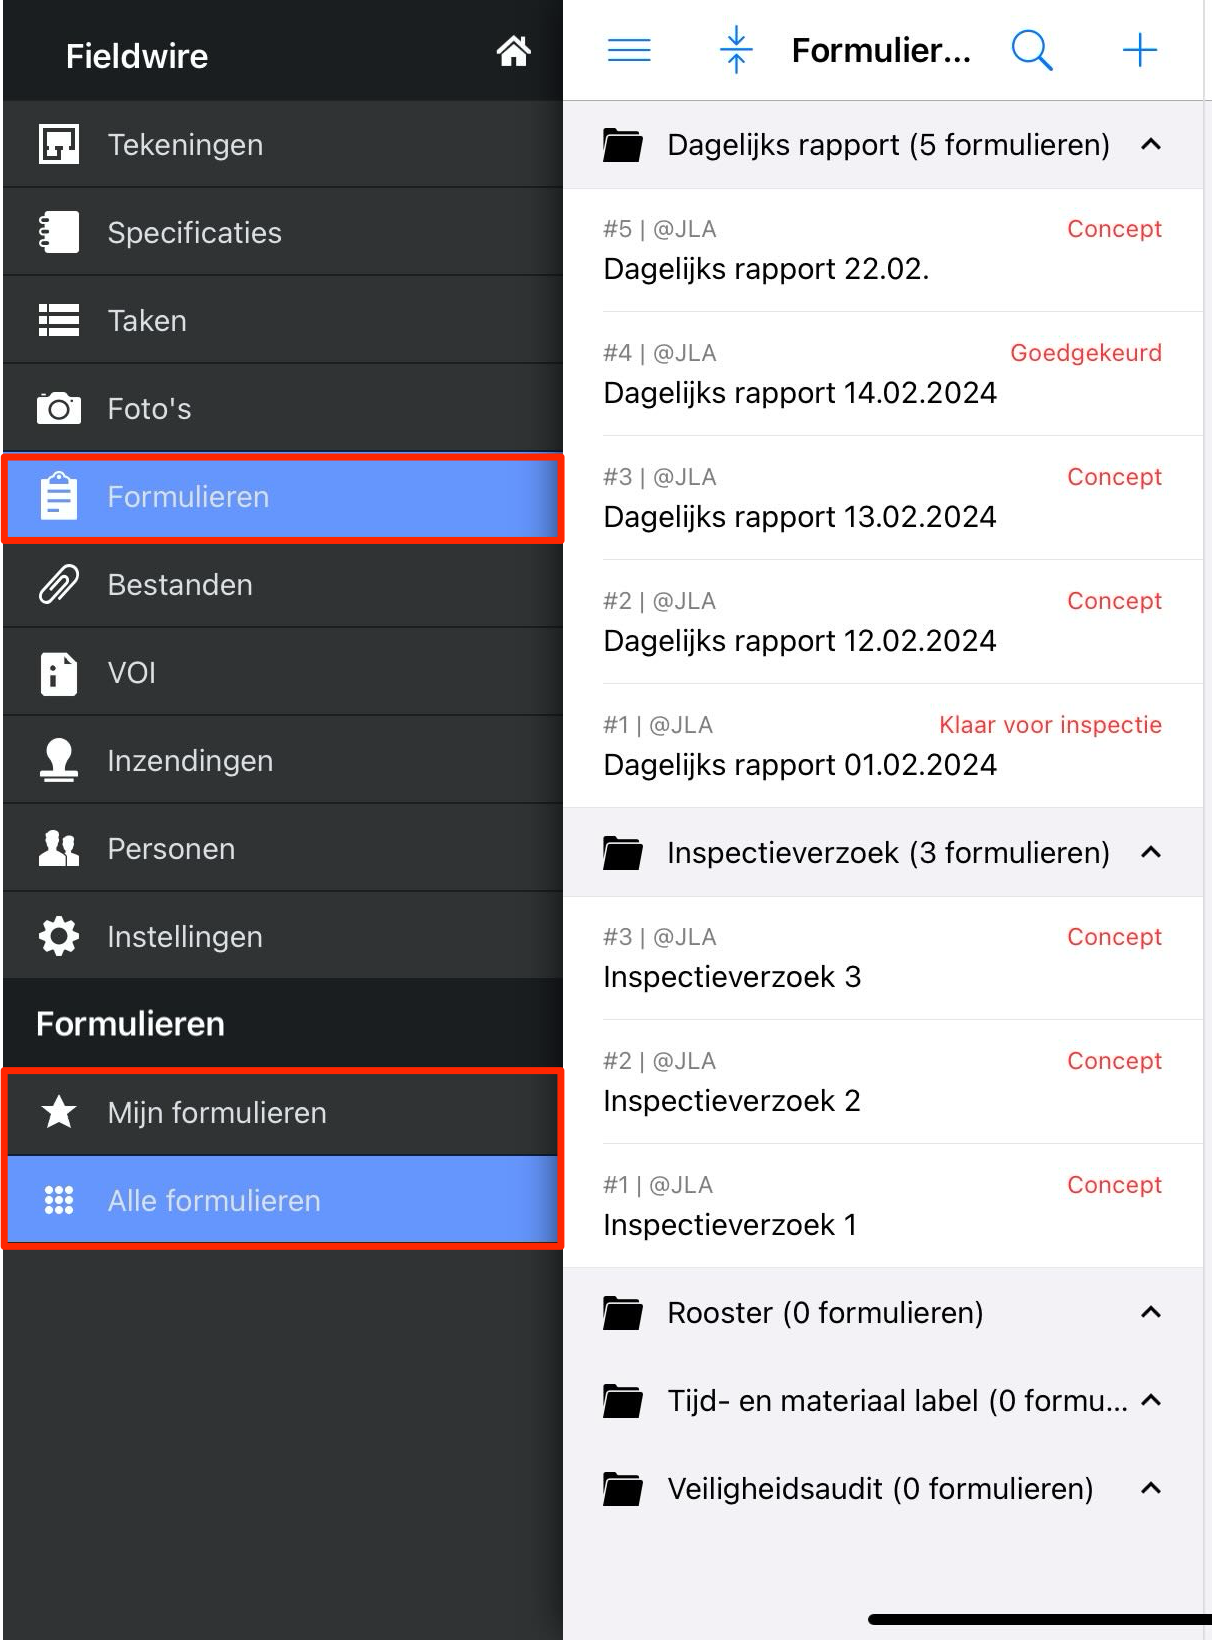Open Personen in the sidebar

pos(283,848)
